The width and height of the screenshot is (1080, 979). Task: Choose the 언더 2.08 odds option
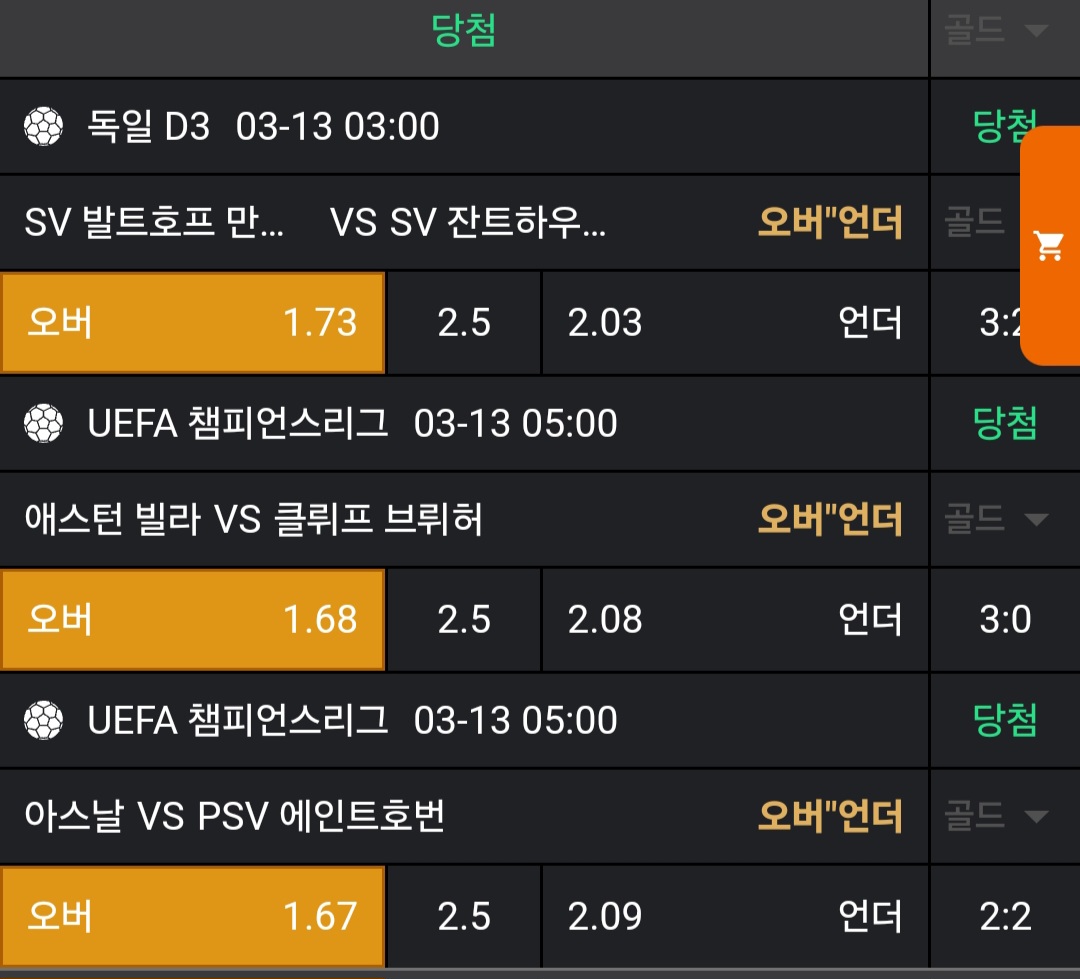point(735,620)
